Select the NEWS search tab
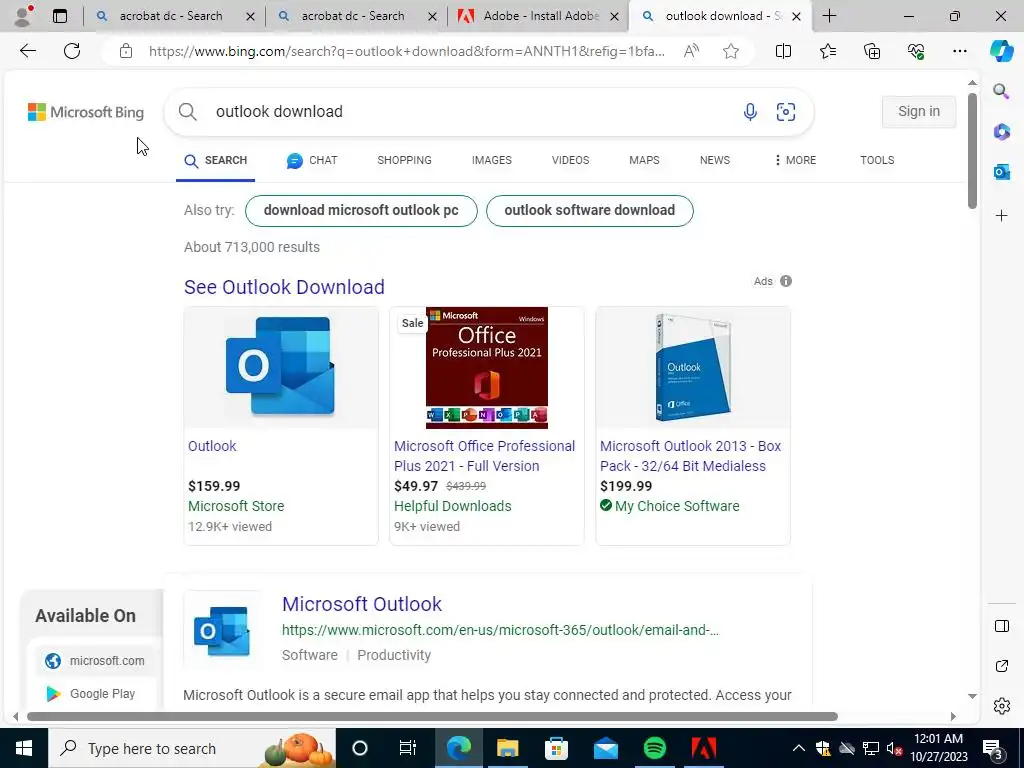1024x768 pixels. coord(714,160)
